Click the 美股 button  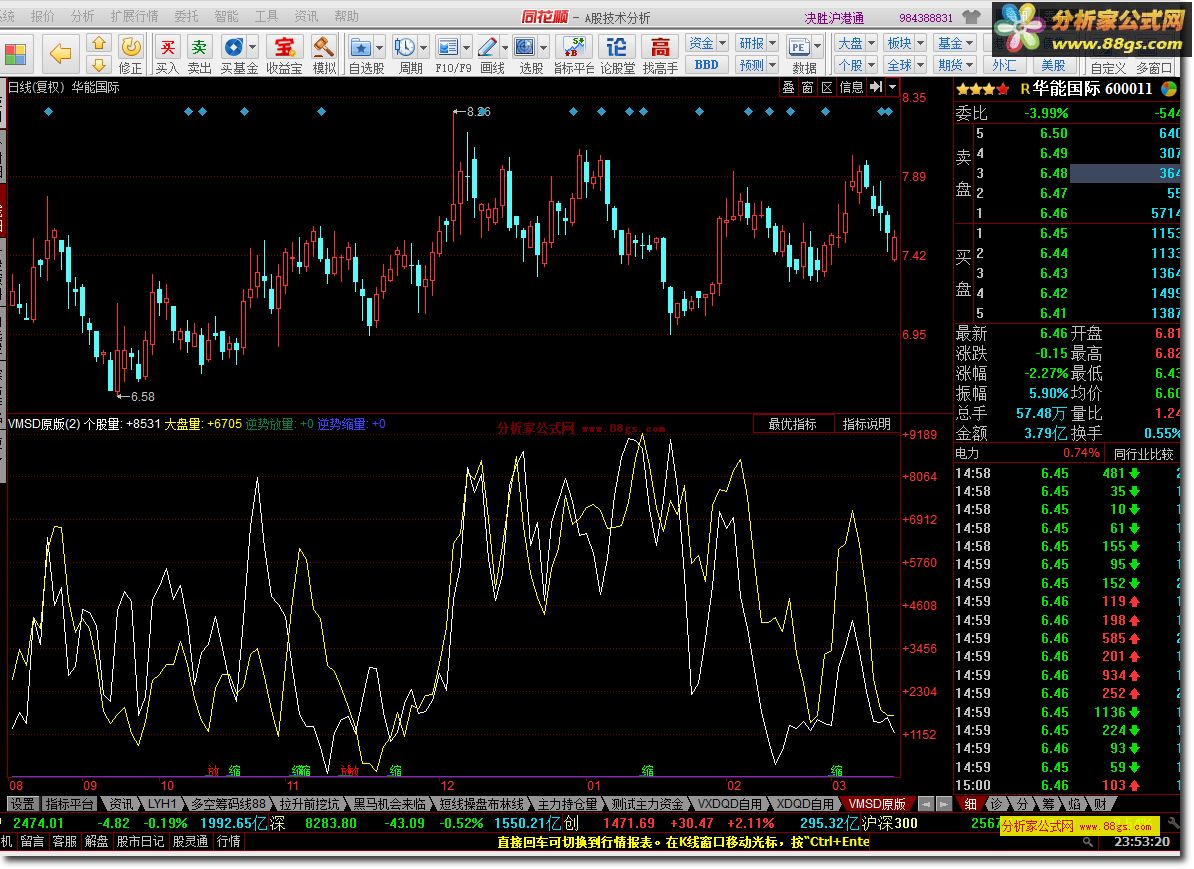pos(1054,65)
